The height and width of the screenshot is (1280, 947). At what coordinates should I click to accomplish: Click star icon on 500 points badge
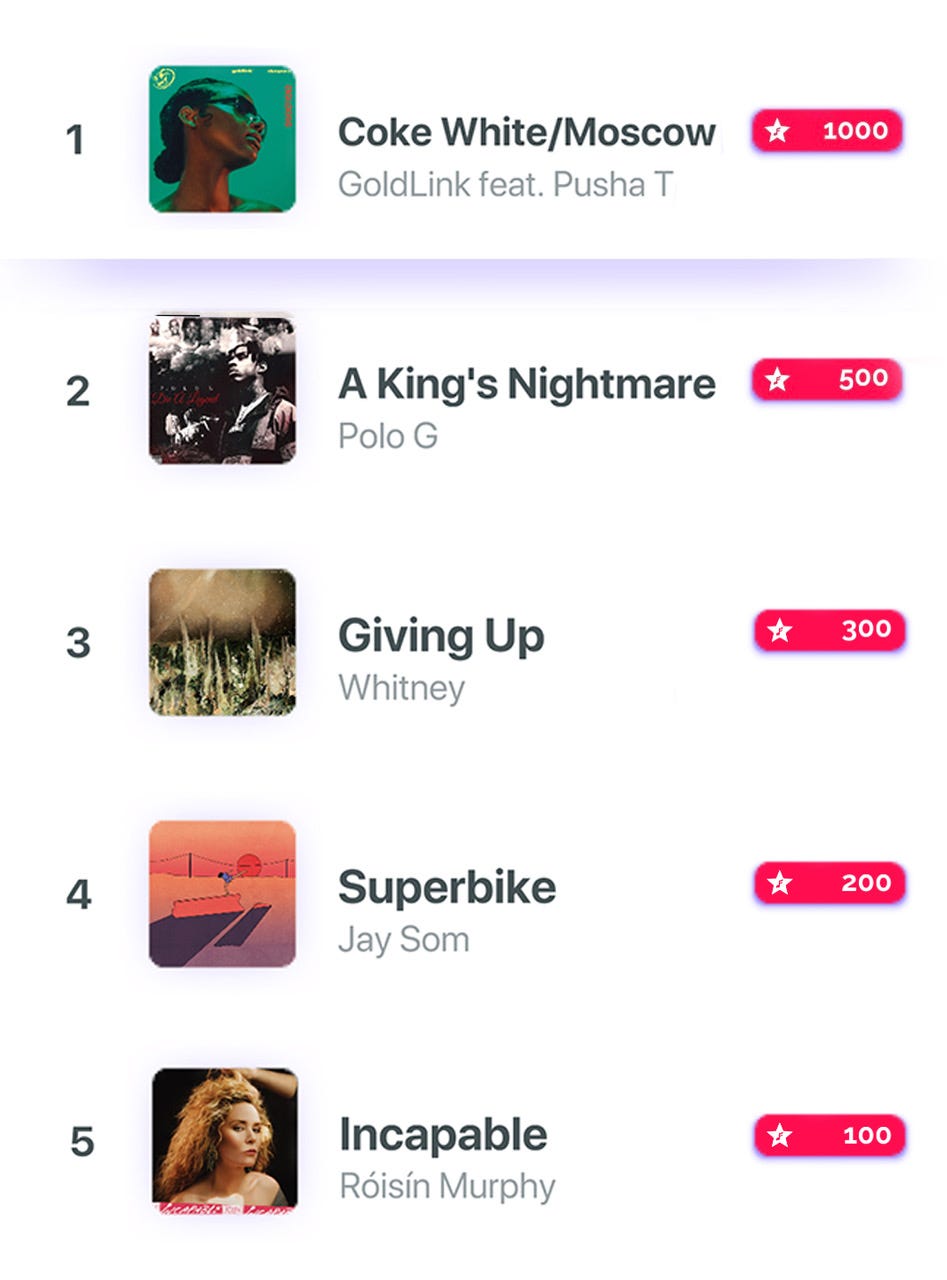point(777,379)
